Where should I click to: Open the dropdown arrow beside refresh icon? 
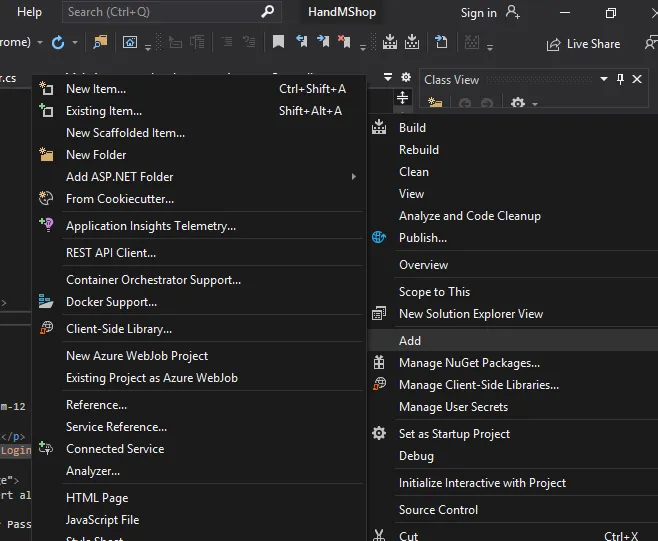pyautogui.click(x=76, y=44)
